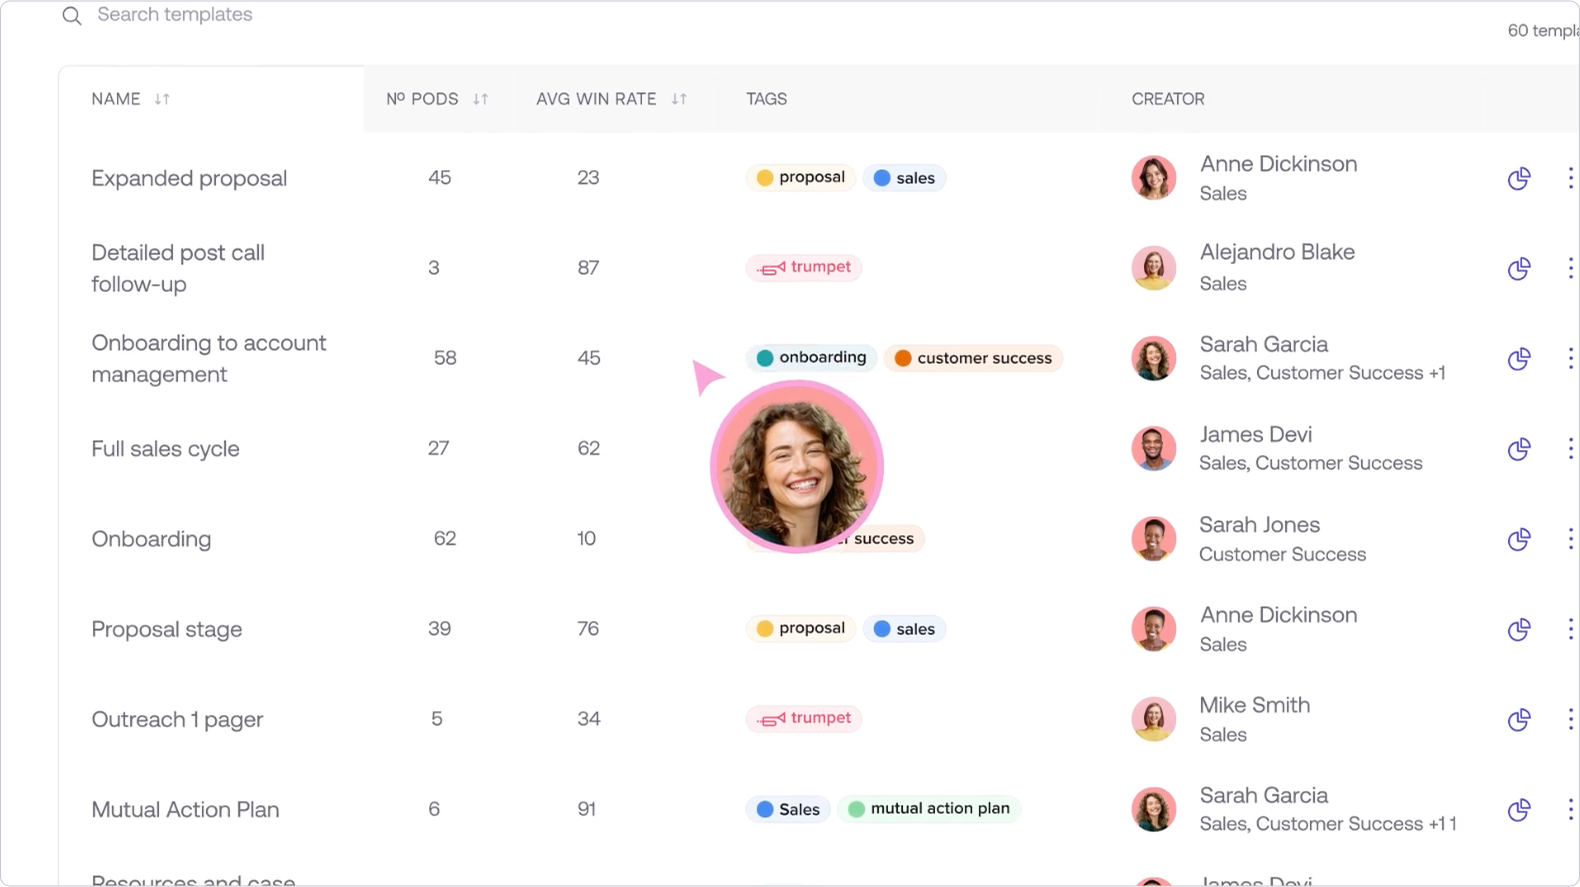Open more options for Full sales cycle
The image size is (1580, 887).
(1570, 448)
